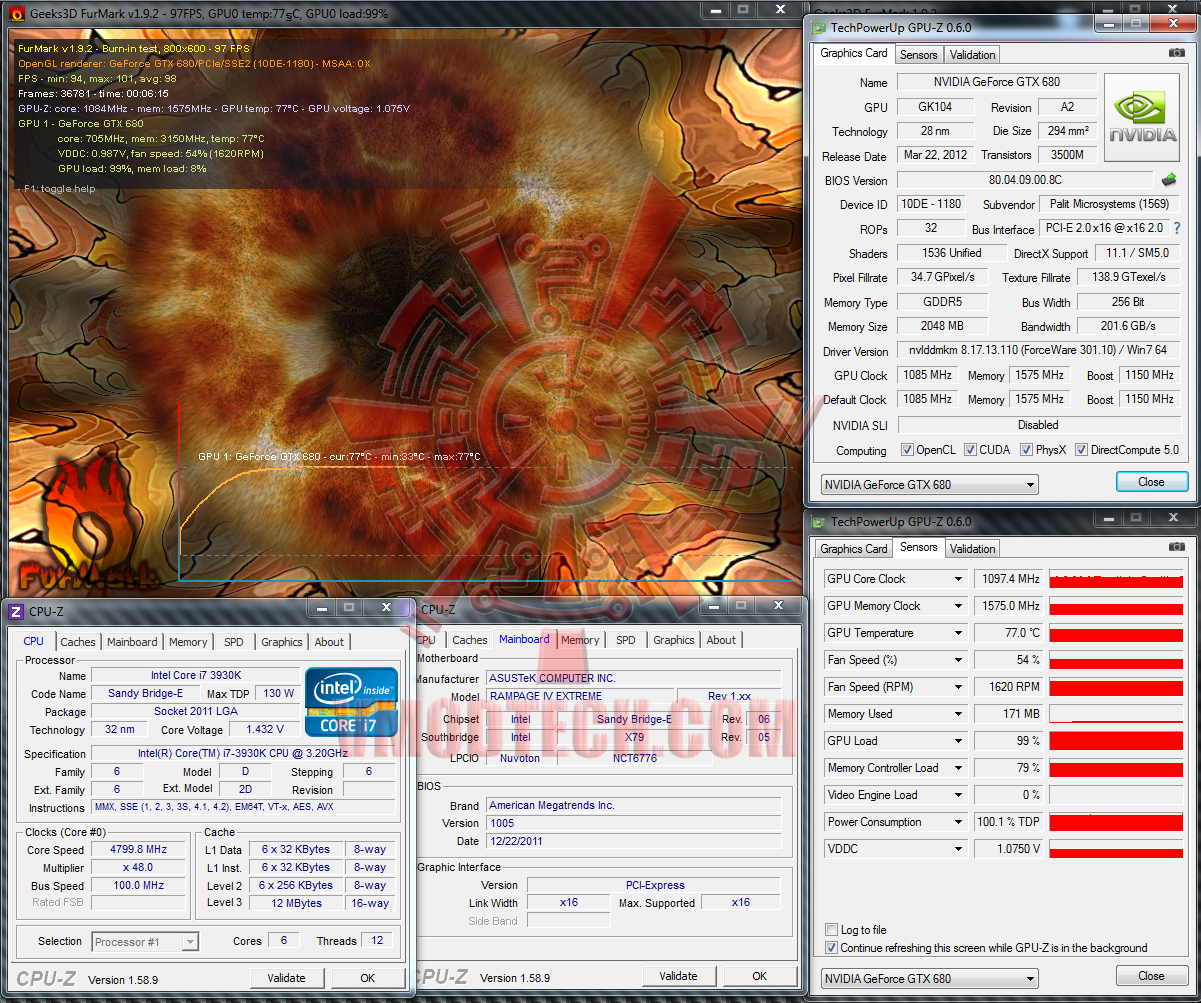
Task: Toggle the OpenCL checkbox
Action: coord(907,450)
